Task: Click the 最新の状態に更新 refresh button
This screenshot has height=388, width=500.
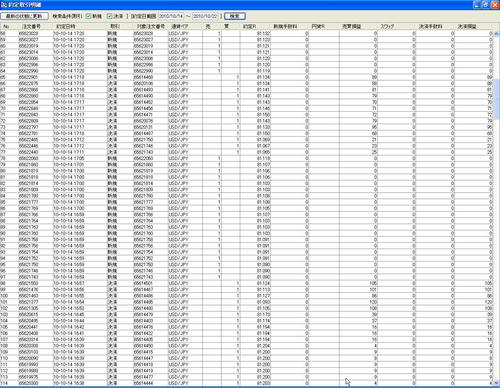Action: (x=25, y=16)
